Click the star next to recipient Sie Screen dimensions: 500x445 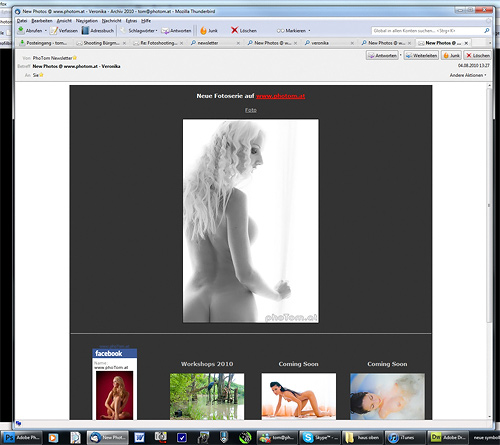41,75
